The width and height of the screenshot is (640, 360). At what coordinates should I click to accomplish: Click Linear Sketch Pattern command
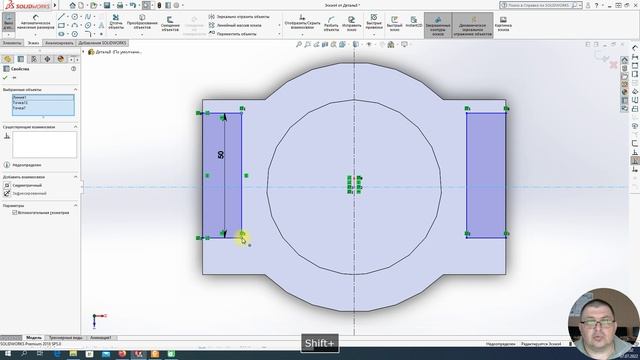coord(235,25)
